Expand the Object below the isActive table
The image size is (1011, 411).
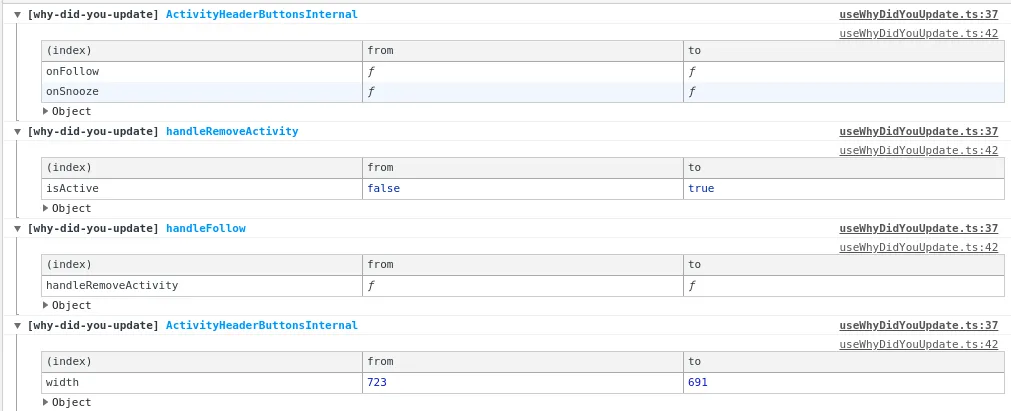pos(46,209)
